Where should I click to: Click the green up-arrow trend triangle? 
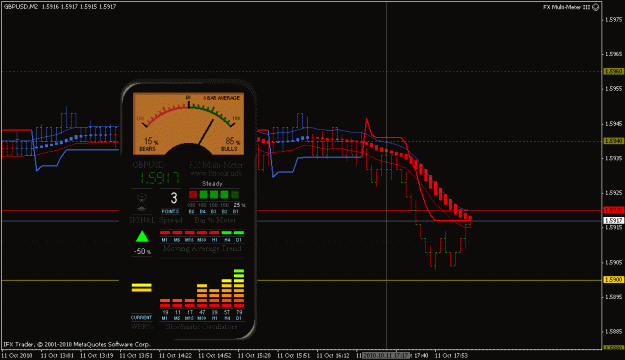pyautogui.click(x=142, y=236)
